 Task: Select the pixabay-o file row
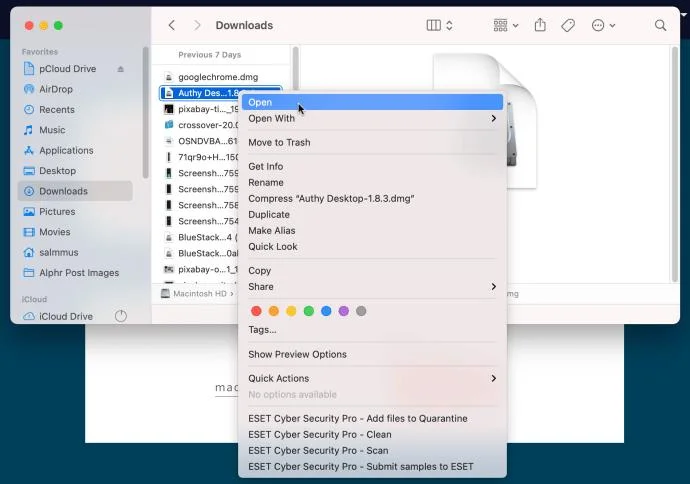pos(200,269)
